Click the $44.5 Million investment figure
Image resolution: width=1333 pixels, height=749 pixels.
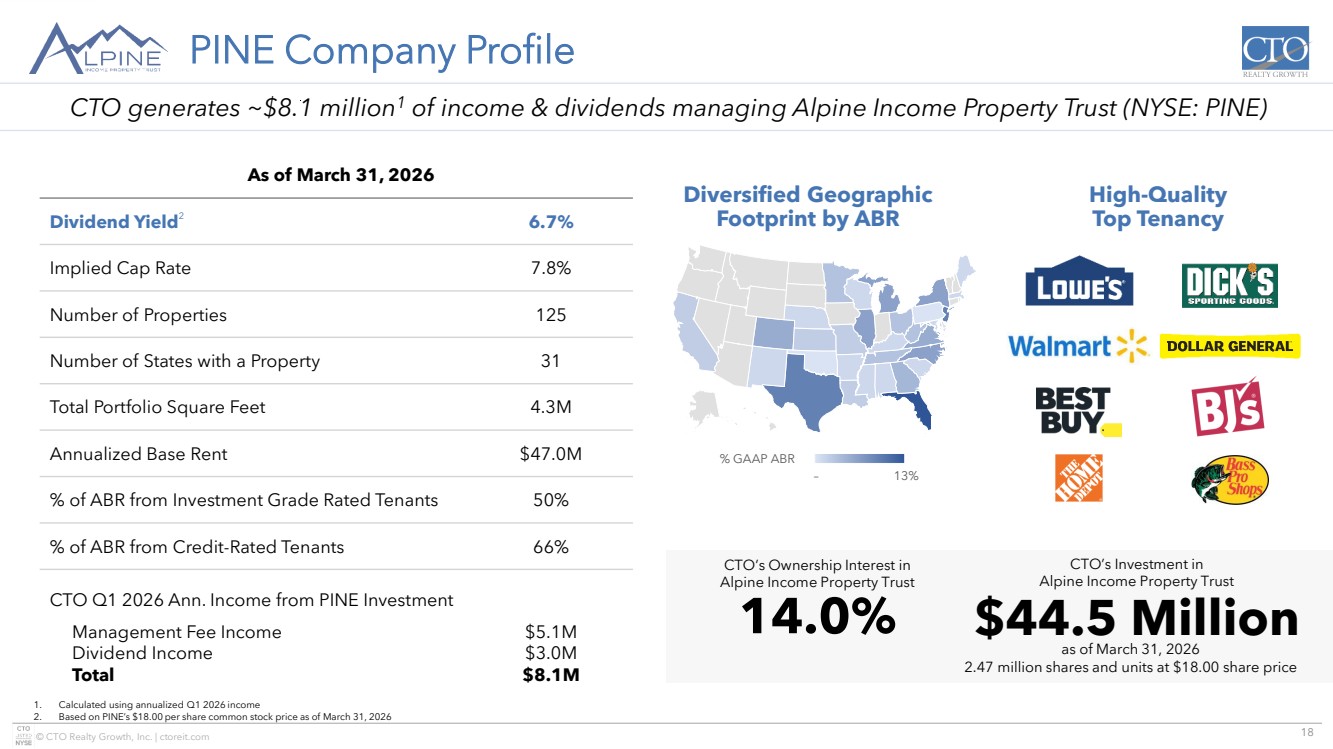click(x=1136, y=619)
